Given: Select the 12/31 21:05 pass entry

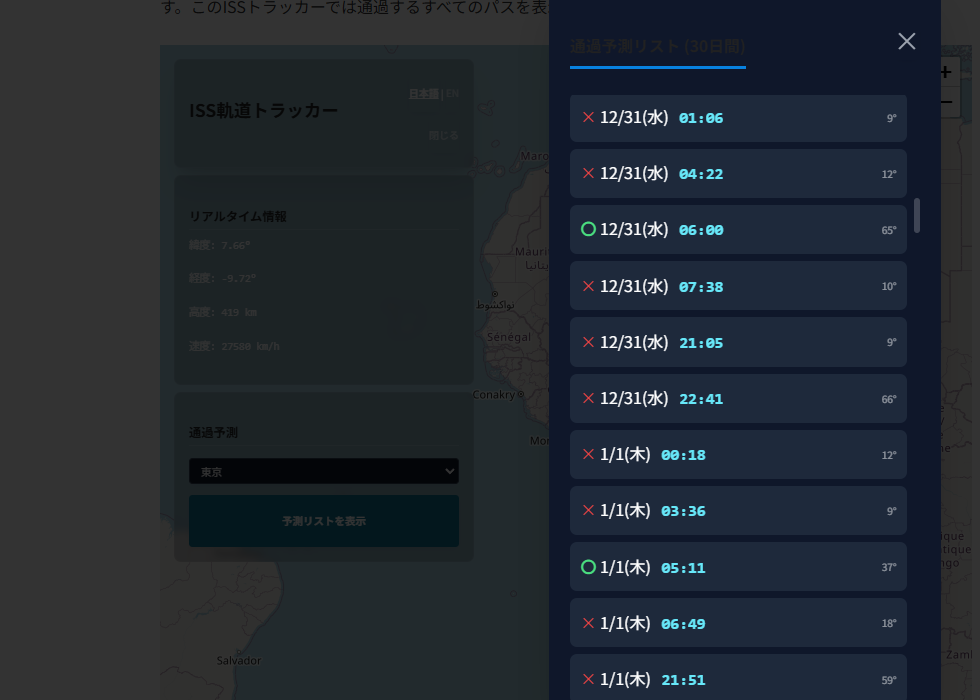Looking at the screenshot, I should click(x=738, y=343).
